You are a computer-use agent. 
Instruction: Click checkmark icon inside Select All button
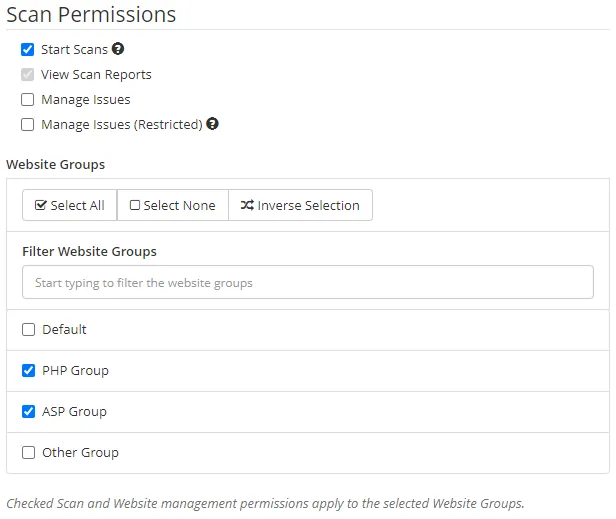40,206
